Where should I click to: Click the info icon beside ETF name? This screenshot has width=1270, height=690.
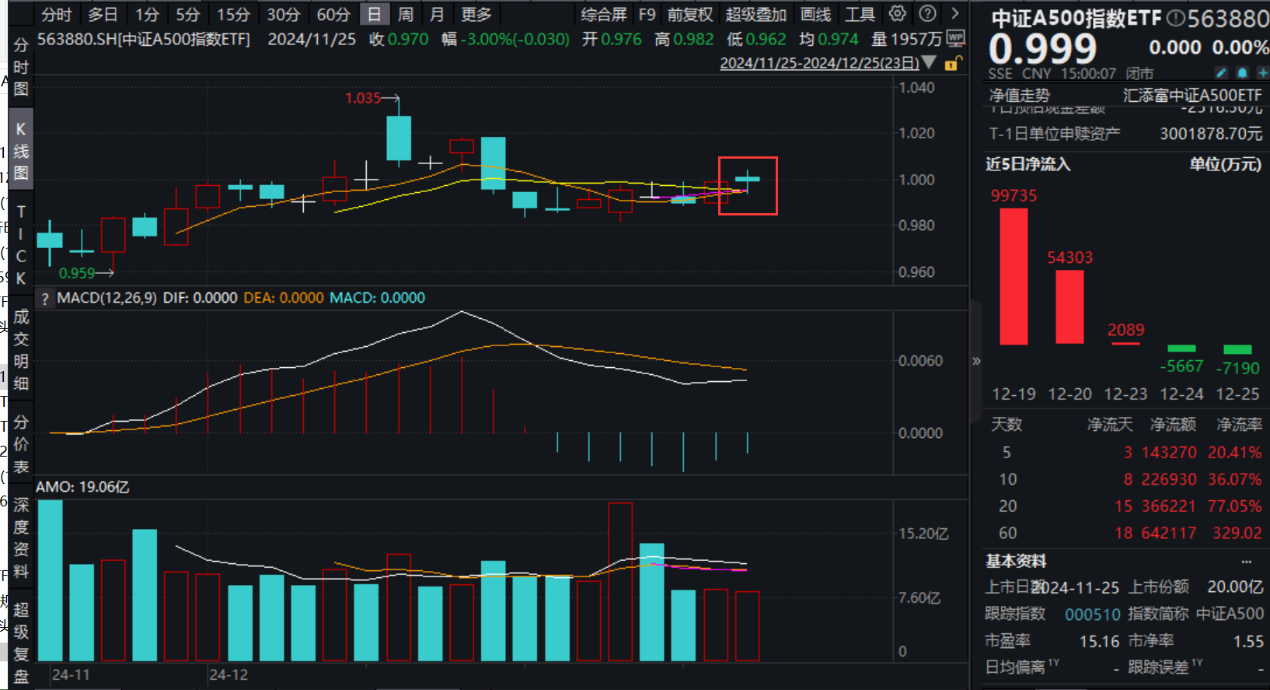pyautogui.click(x=1175, y=19)
